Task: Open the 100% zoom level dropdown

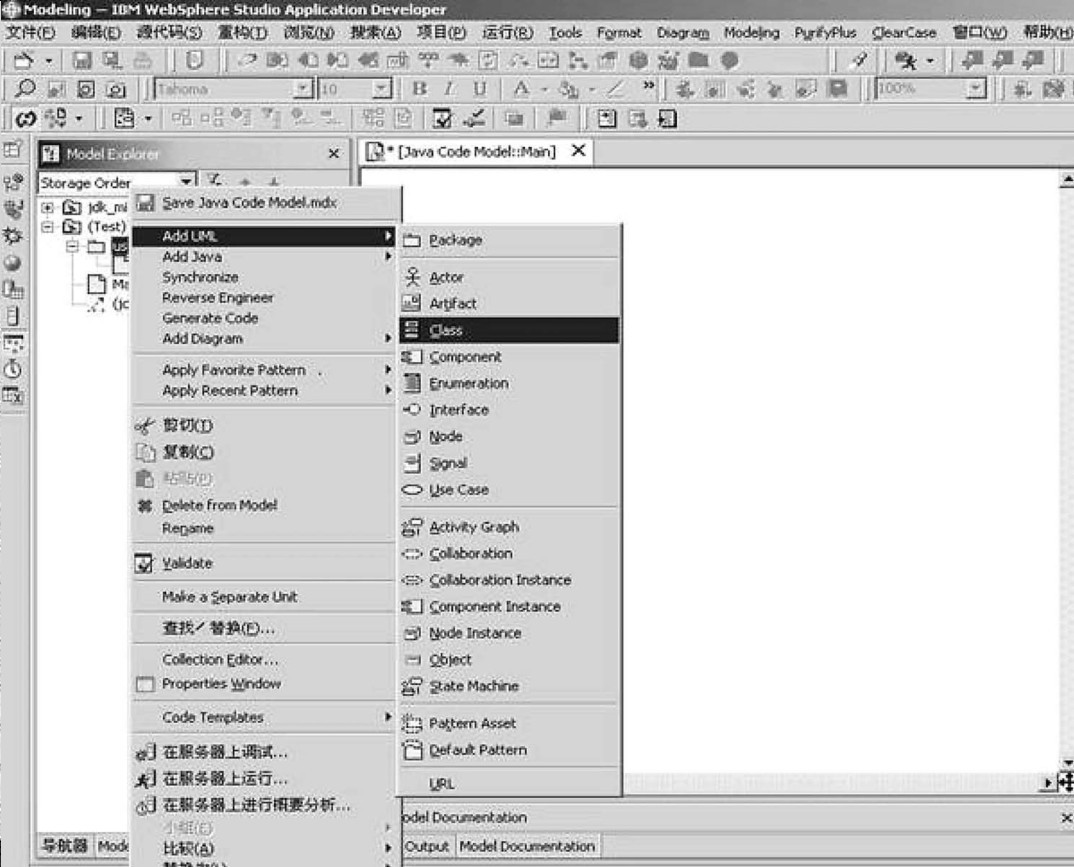Action: click(975, 89)
